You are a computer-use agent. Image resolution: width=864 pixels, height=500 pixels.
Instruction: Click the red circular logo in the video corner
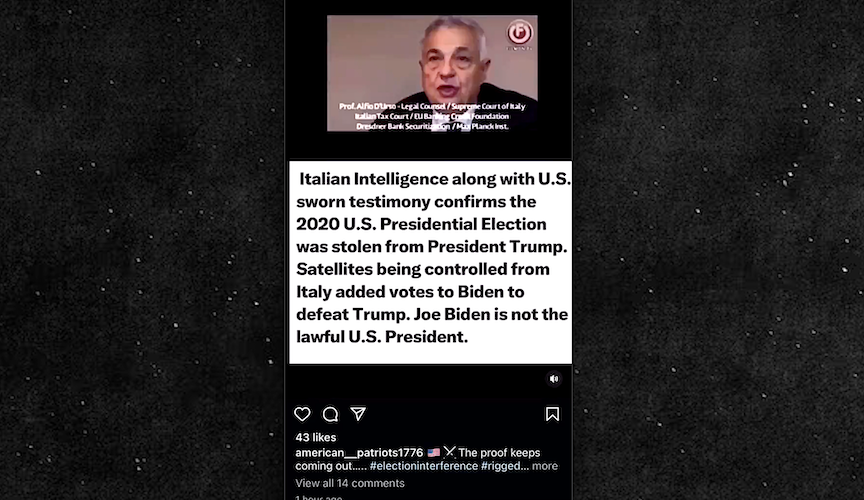tap(519, 33)
